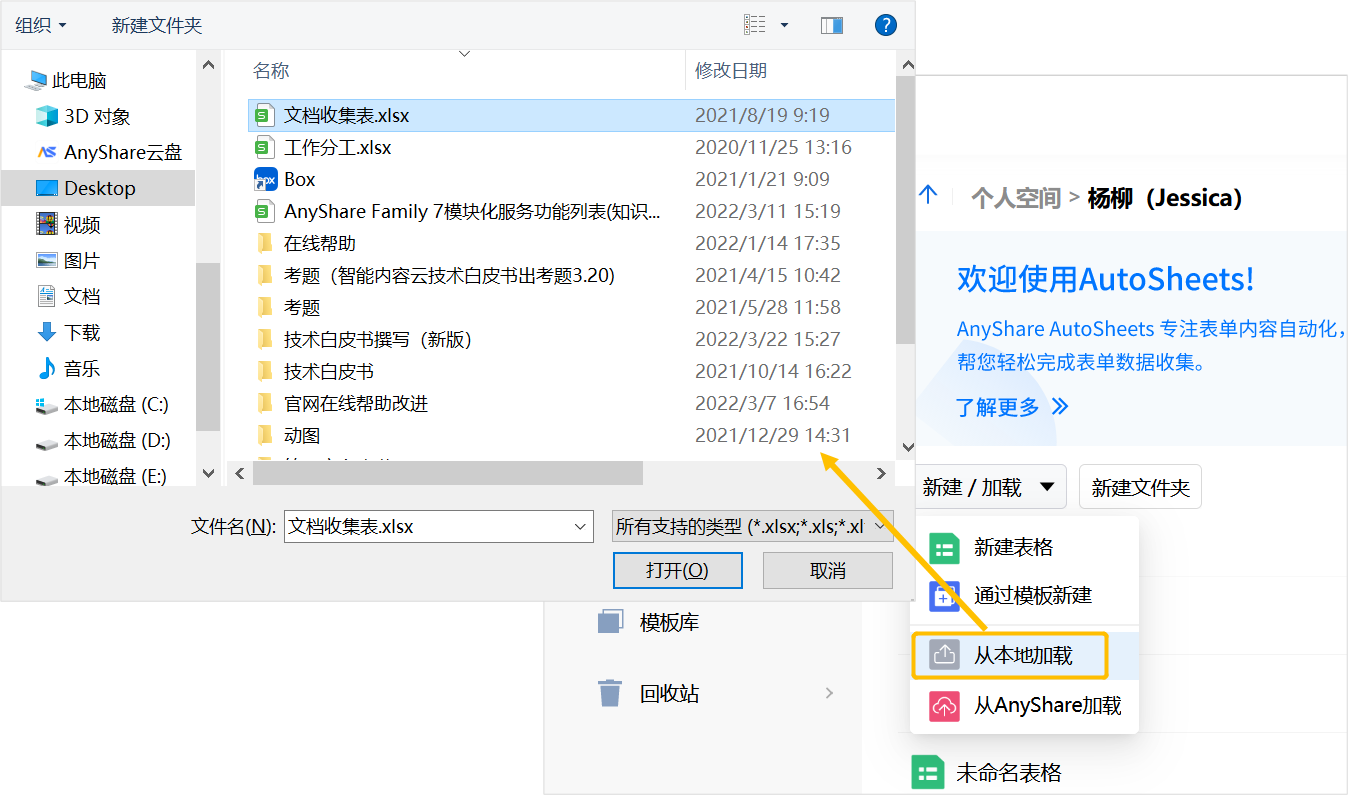Expand the 文件名 combo box dropdown
1348x795 pixels.
(581, 526)
